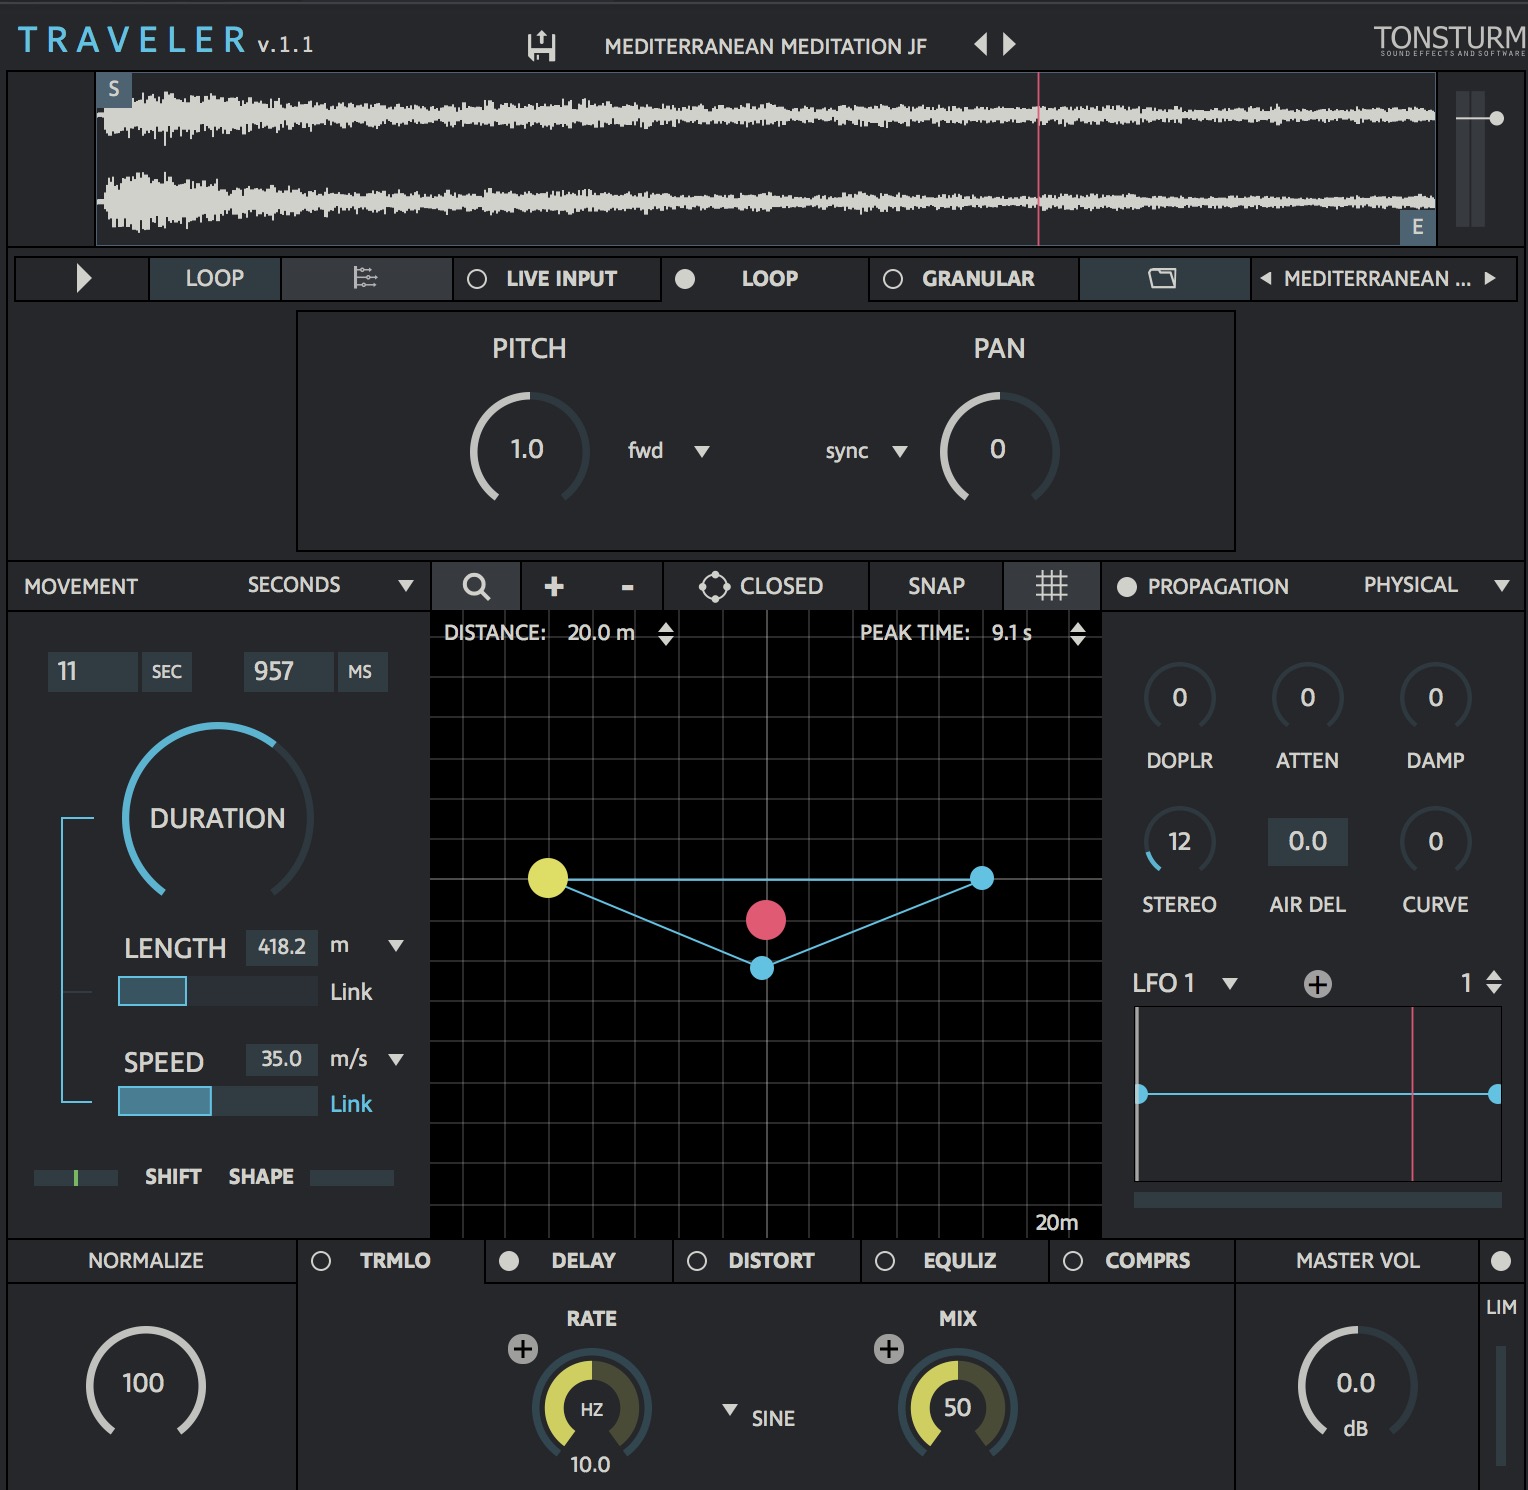
Task: Toggle the grid display icon next to SNAP
Action: tap(1051, 586)
